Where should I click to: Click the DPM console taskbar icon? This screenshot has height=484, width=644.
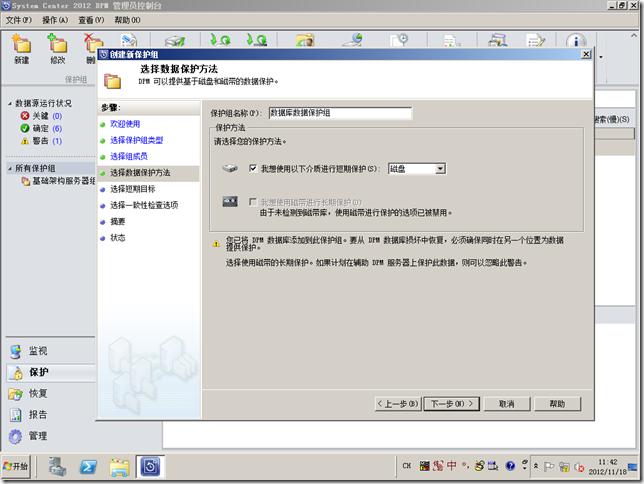point(150,467)
